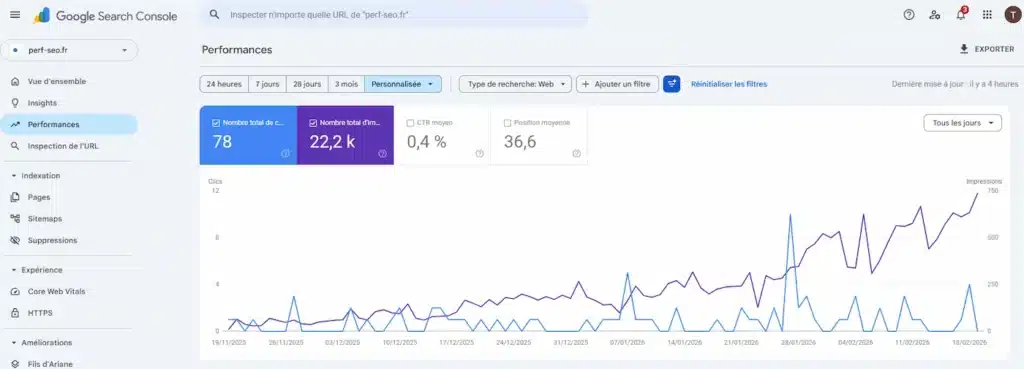The width and height of the screenshot is (1024, 369).
Task: Click the URL inspection search field
Action: pyautogui.click(x=394, y=14)
